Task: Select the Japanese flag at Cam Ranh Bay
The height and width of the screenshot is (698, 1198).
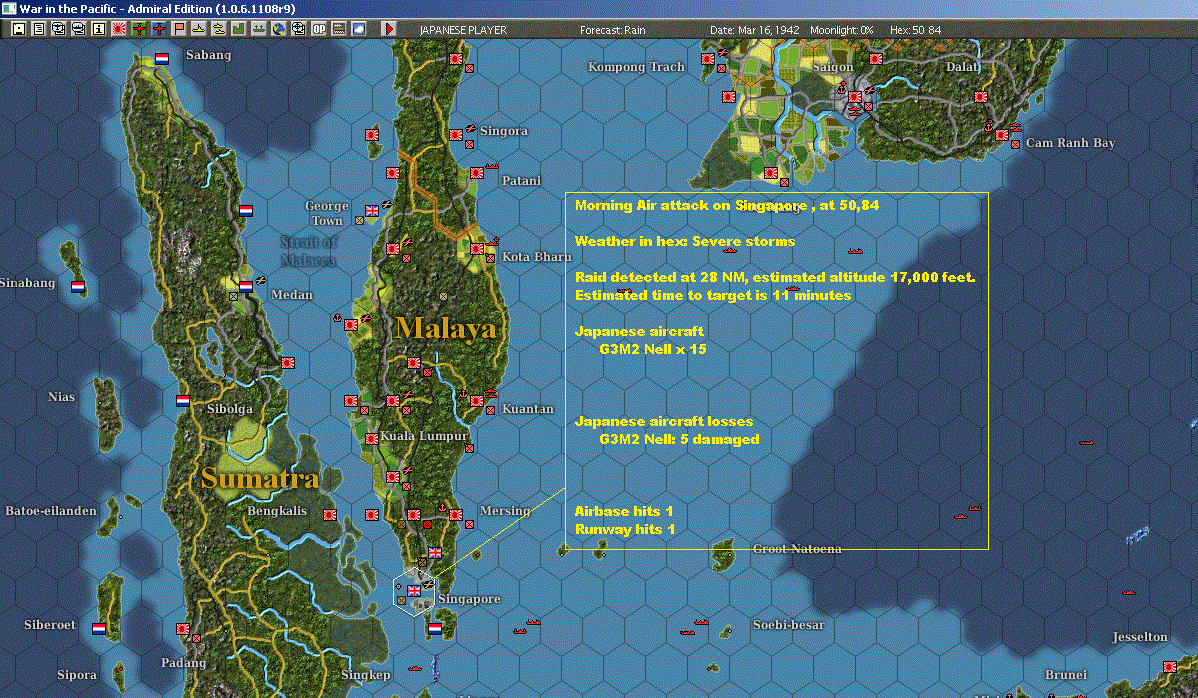Action: 1002,135
